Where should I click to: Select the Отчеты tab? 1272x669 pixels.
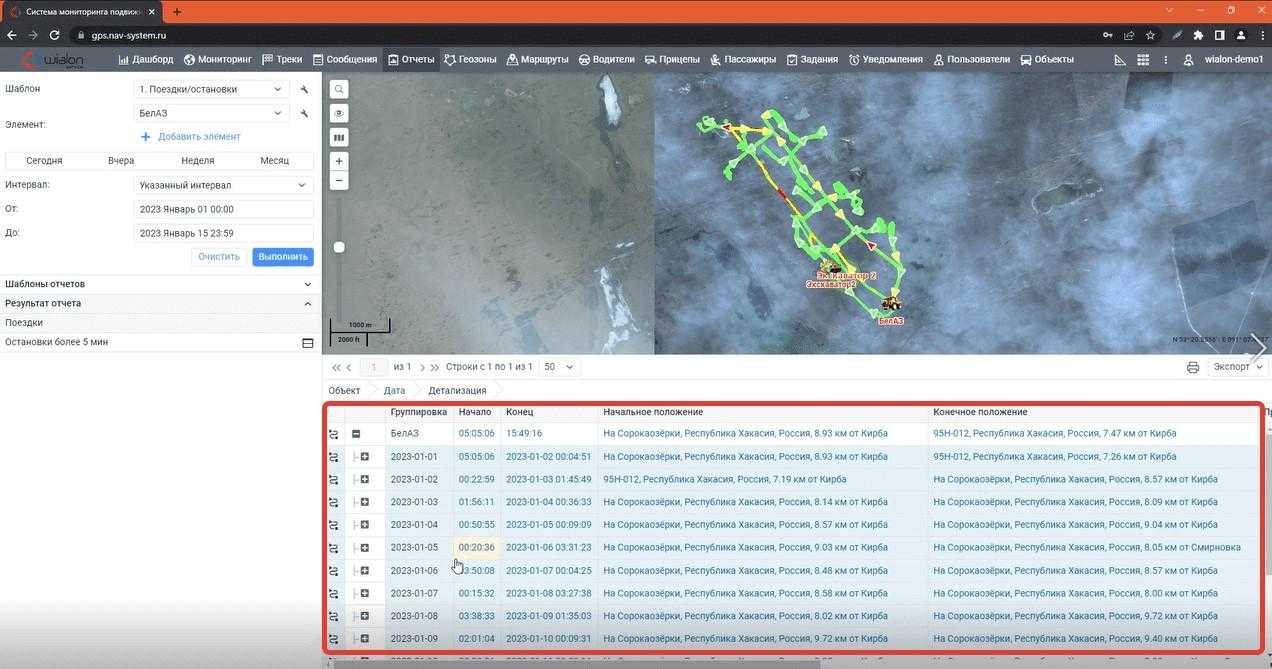pyautogui.click(x=411, y=60)
